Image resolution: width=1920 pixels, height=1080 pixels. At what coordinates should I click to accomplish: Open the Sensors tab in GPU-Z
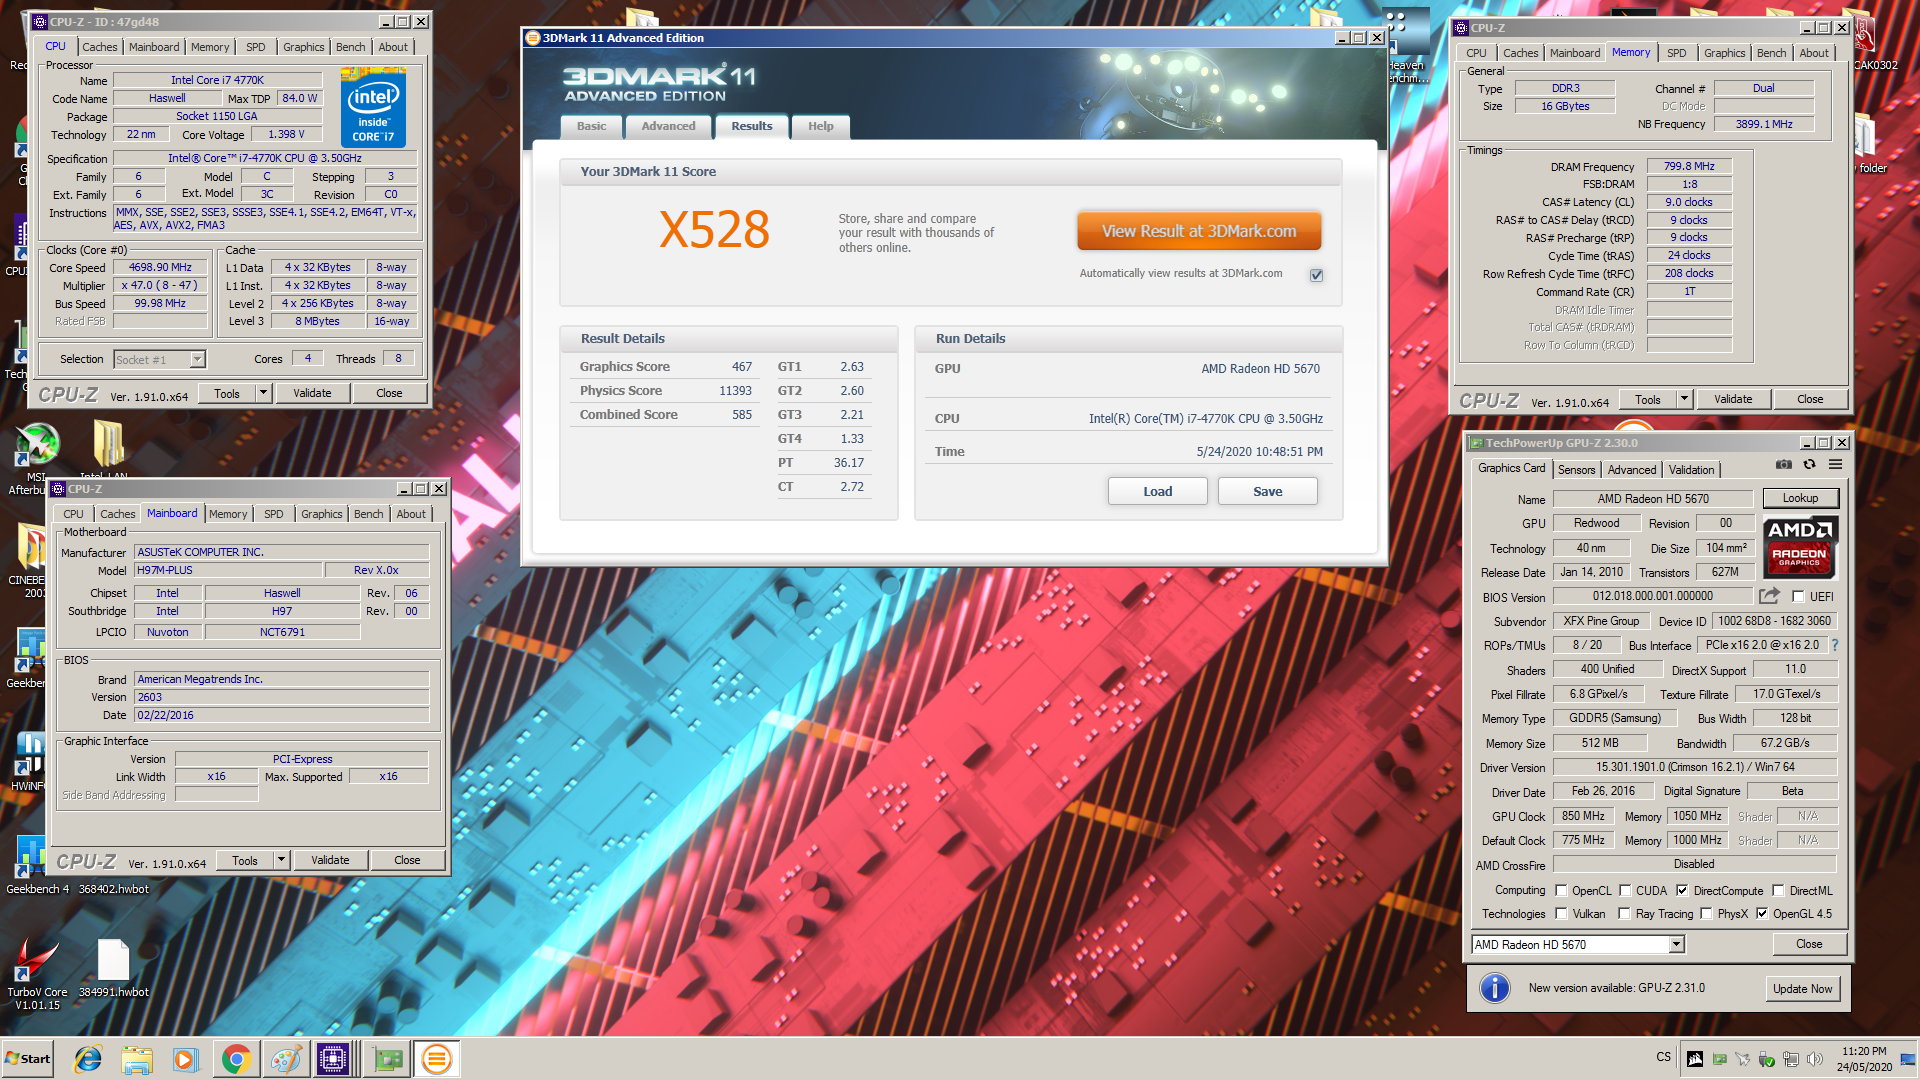[1577, 470]
